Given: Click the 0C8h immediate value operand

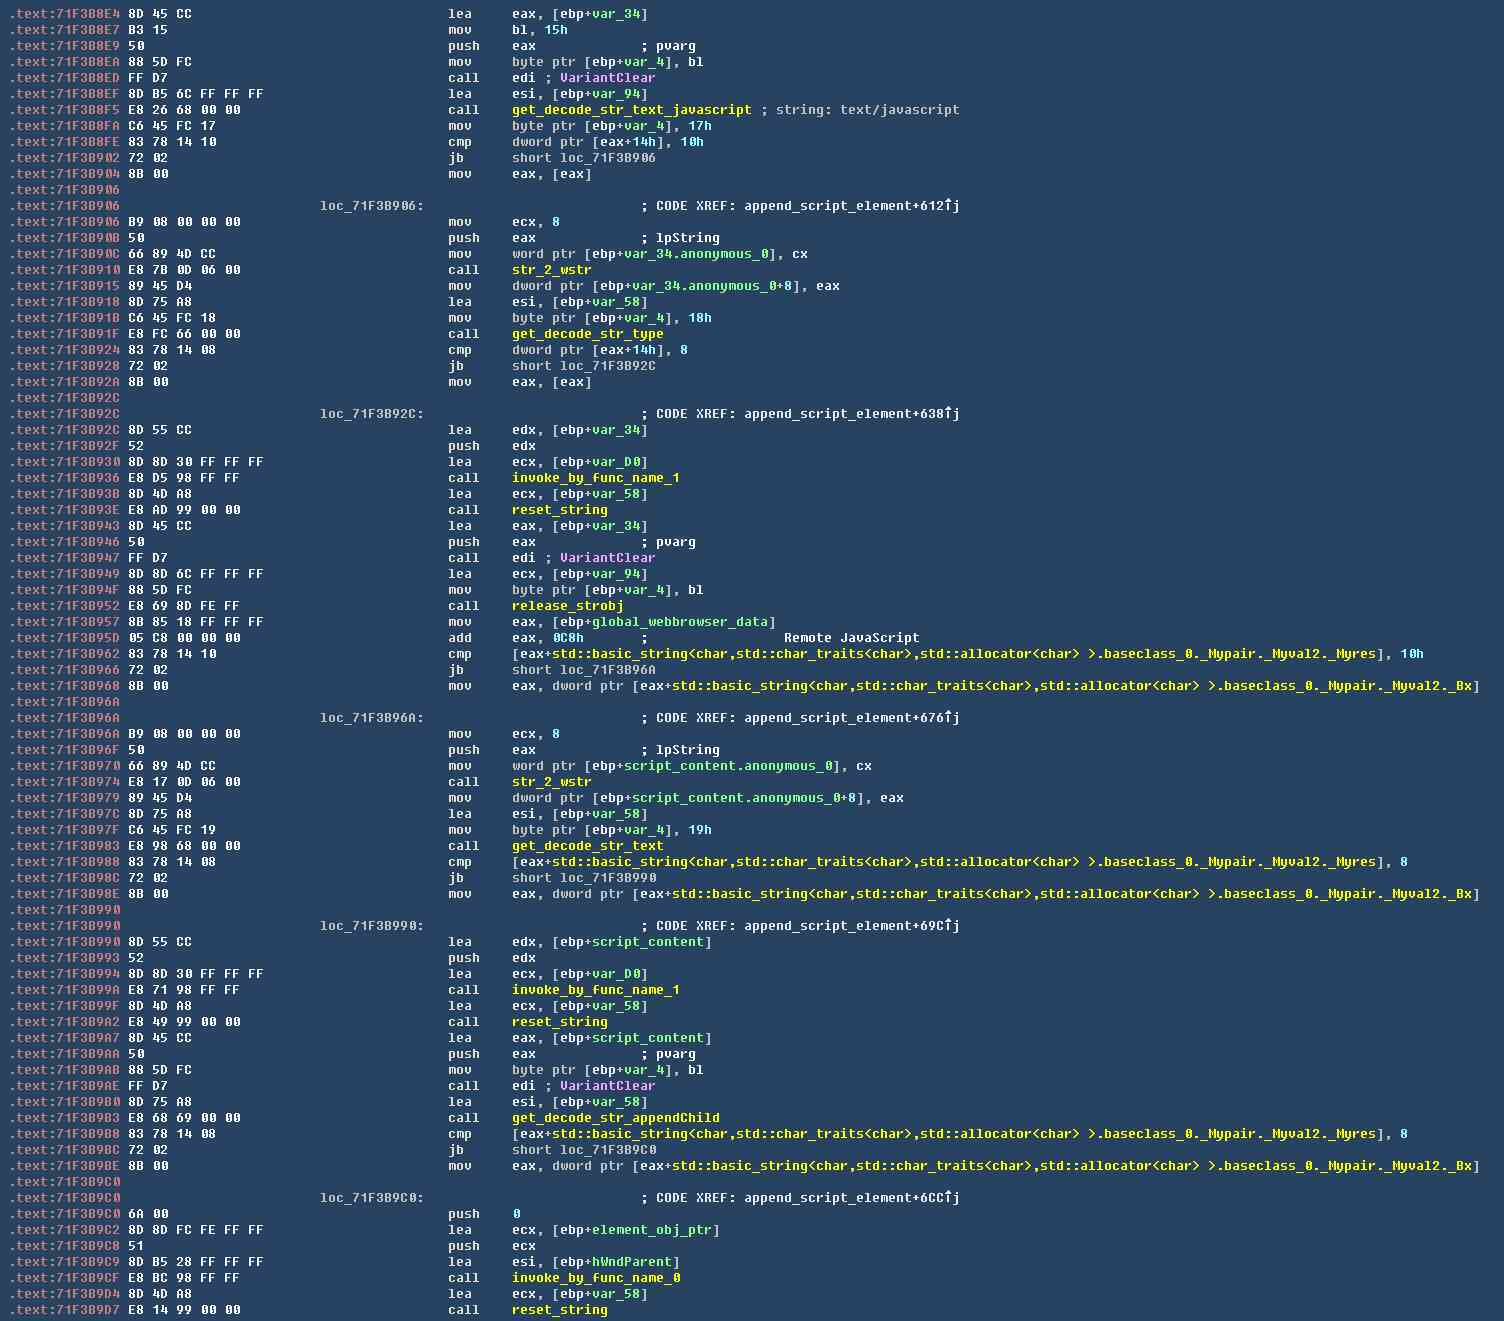Looking at the screenshot, I should point(567,638).
